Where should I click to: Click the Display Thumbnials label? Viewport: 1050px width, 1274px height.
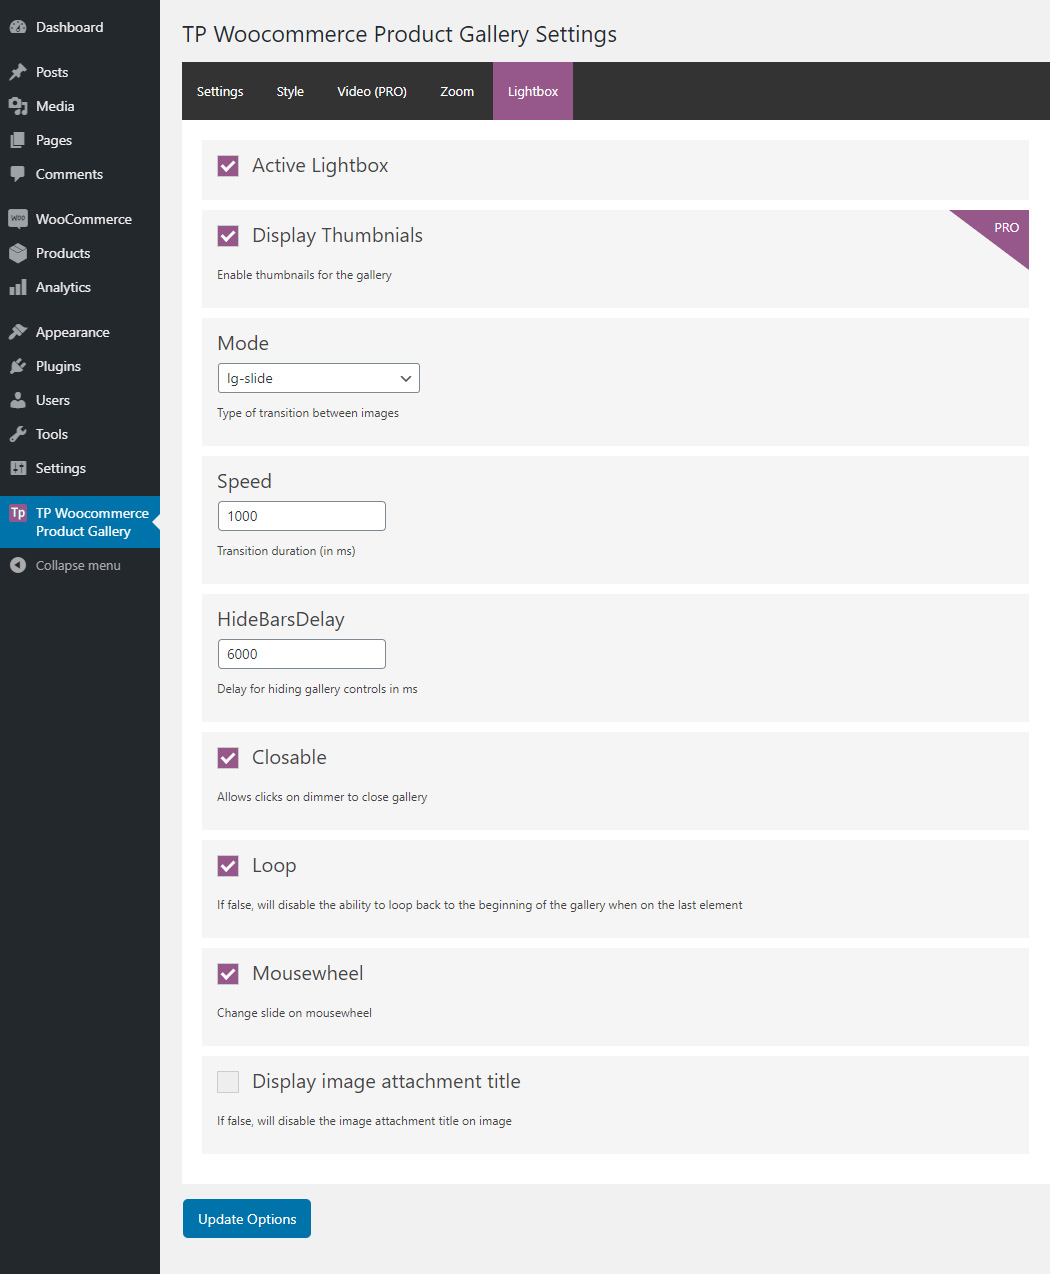click(337, 236)
